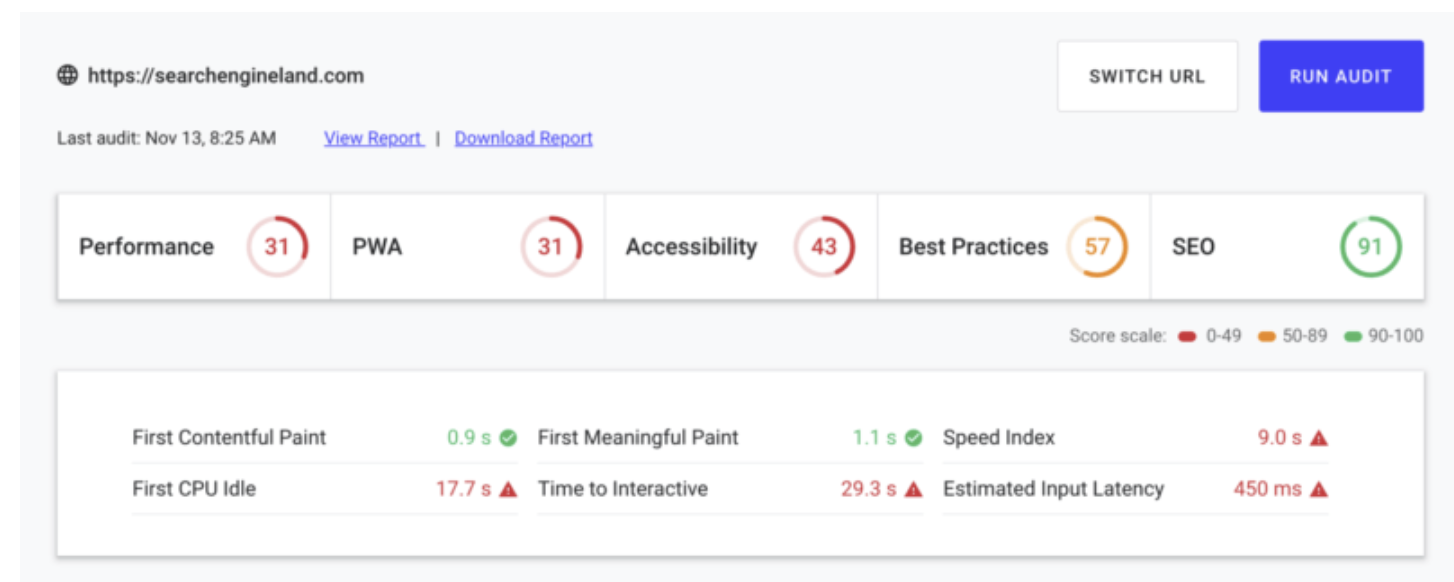Click the First Contentful Paint metric label

229,437
